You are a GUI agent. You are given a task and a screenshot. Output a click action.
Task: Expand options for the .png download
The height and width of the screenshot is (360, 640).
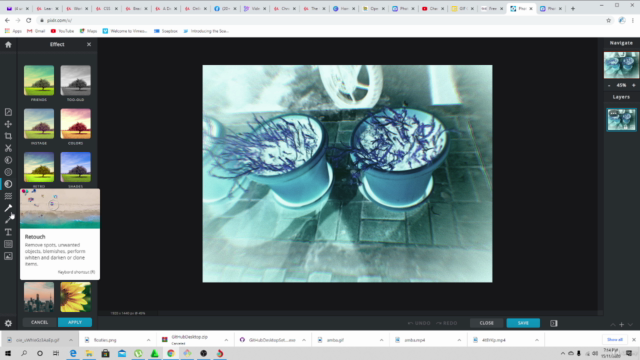point(148,340)
